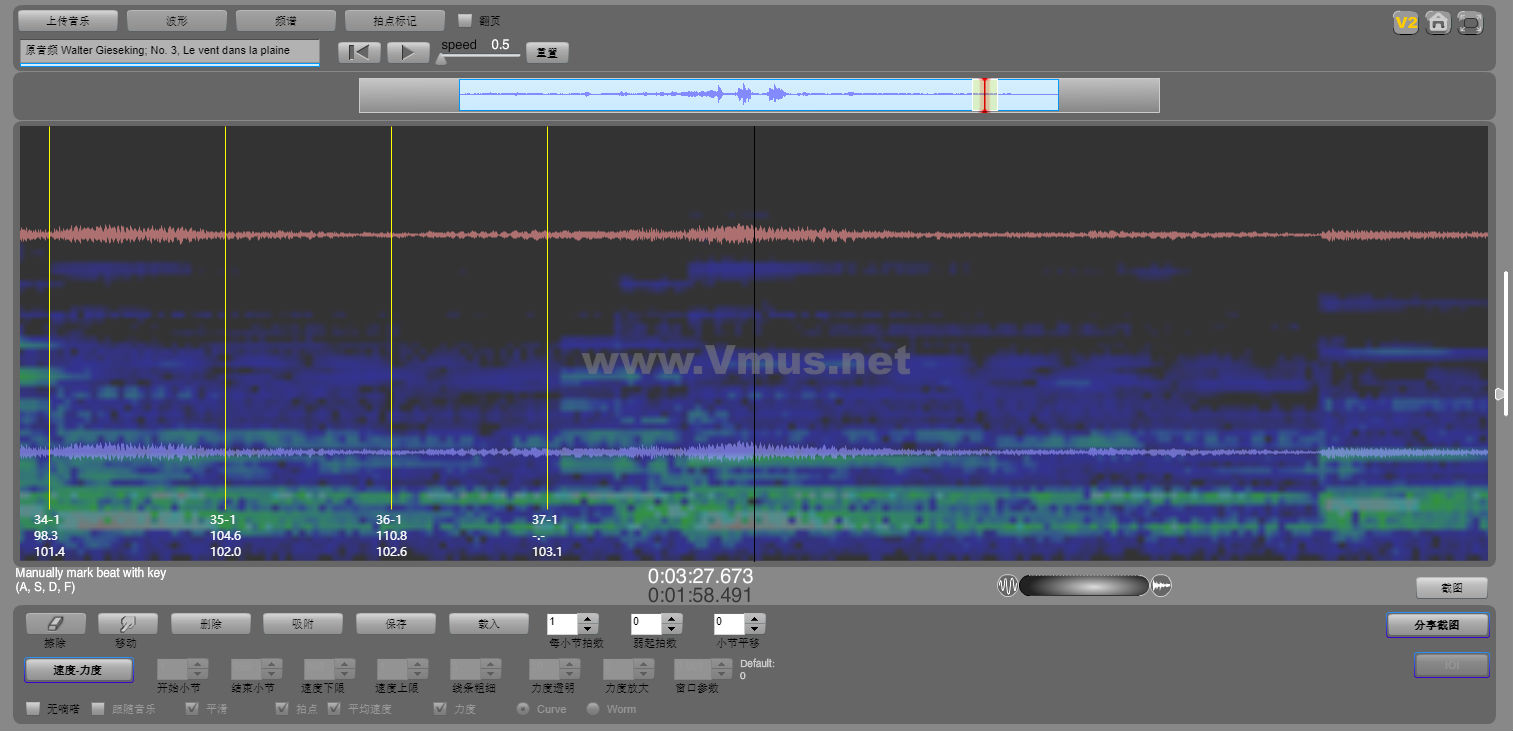Decrease the 弱起拍数 pickup beats stepper
The image size is (1513, 731).
672,629
